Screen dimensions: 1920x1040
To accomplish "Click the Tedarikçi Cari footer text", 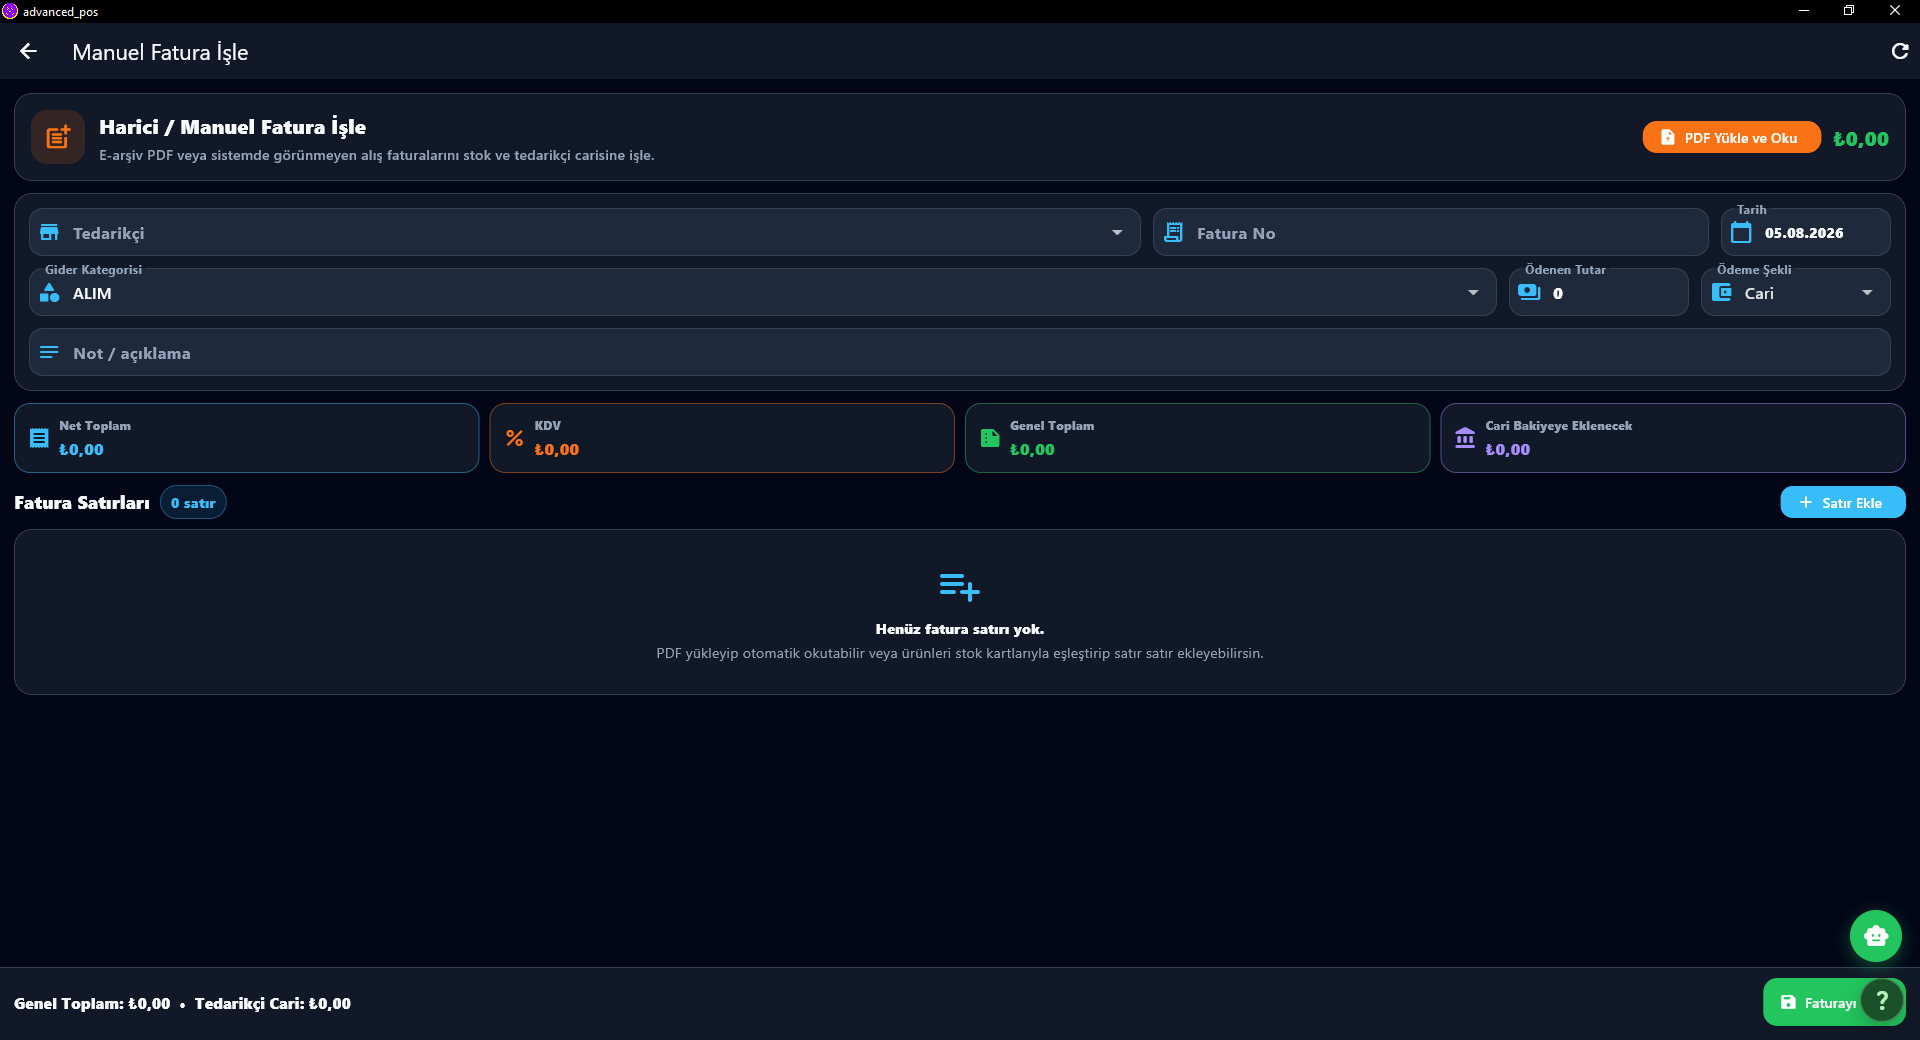I will point(273,1004).
